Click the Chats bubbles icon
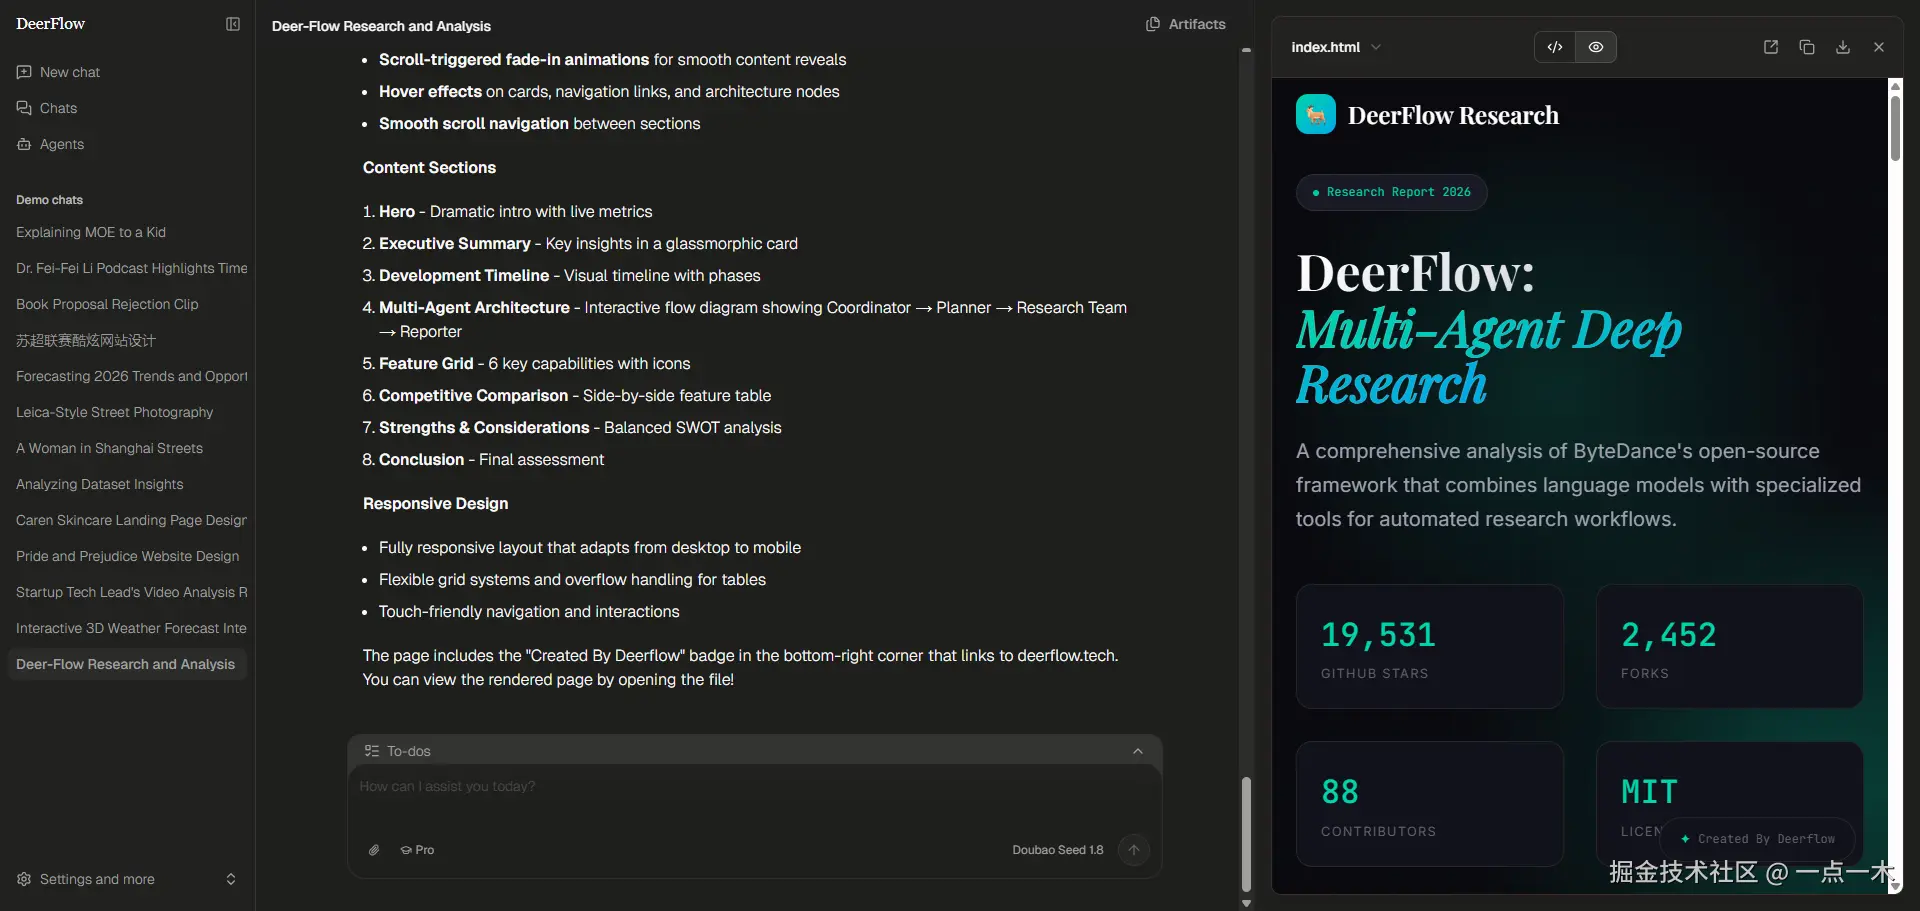 click(x=24, y=108)
